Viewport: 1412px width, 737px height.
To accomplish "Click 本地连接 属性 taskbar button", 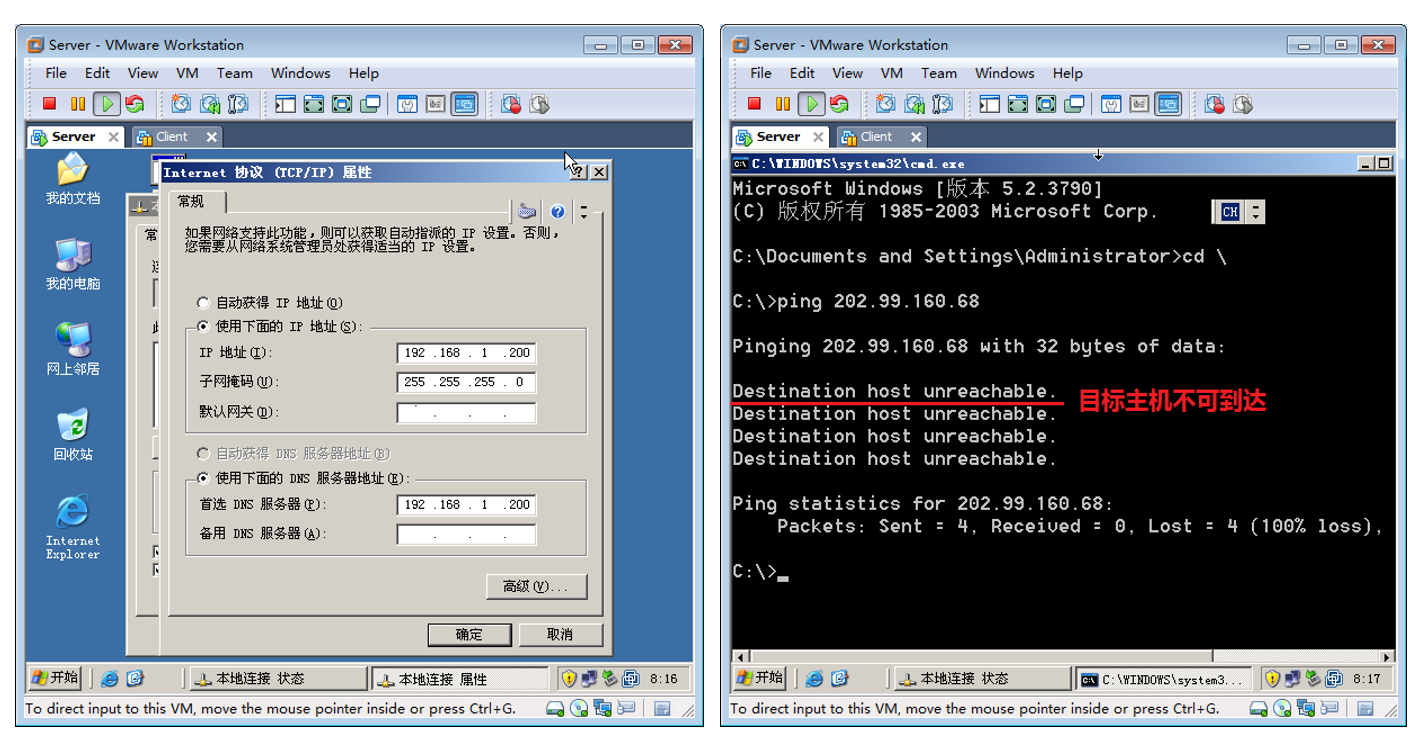I will 459,679.
